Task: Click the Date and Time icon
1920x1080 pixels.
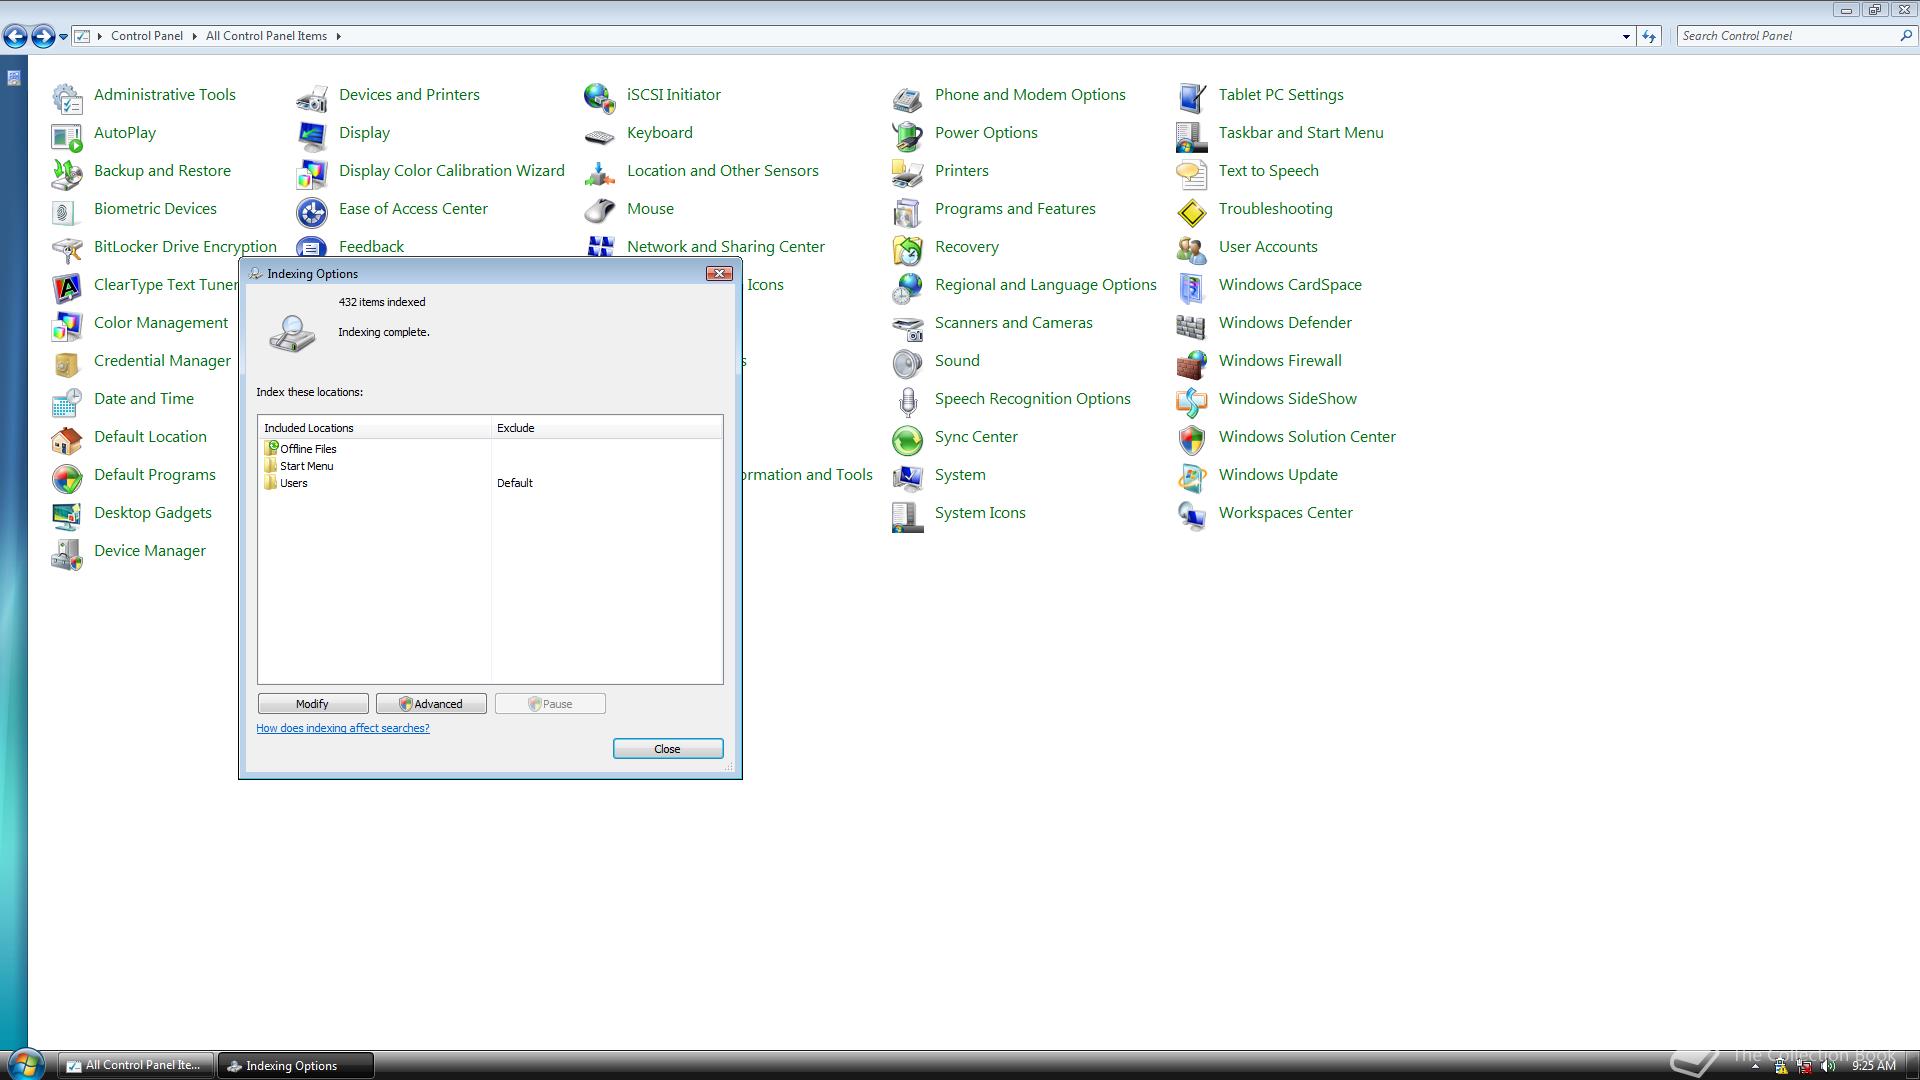Action: 67,402
